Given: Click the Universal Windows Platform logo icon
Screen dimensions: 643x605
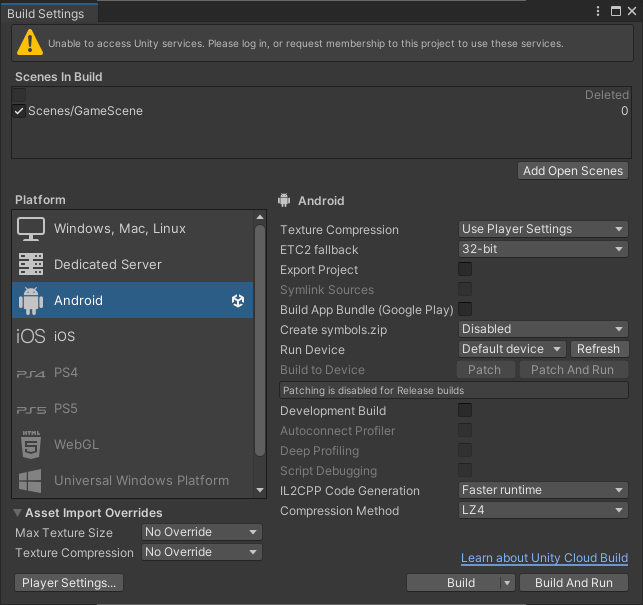Looking at the screenshot, I should [x=30, y=480].
